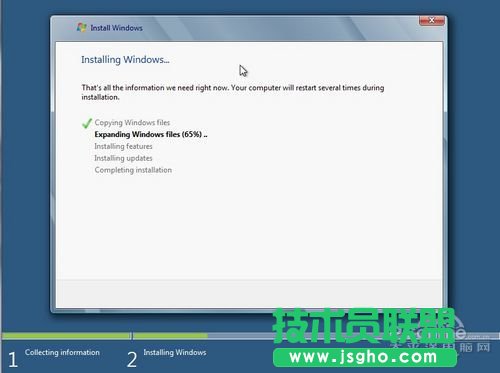
Task: Click the "That's all the information we need" message
Action: pos(233,92)
